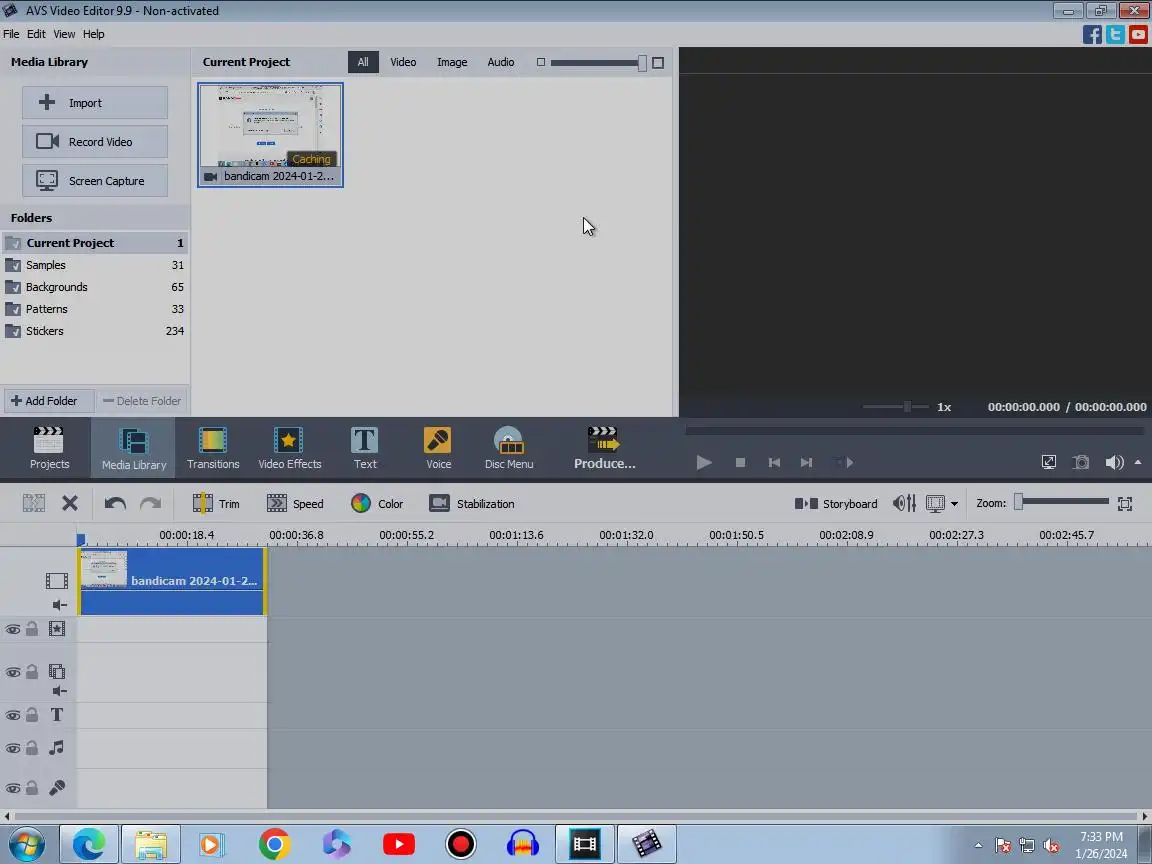Click the Delete X icon on the timeline toolbar
The image size is (1152, 864).
point(70,503)
